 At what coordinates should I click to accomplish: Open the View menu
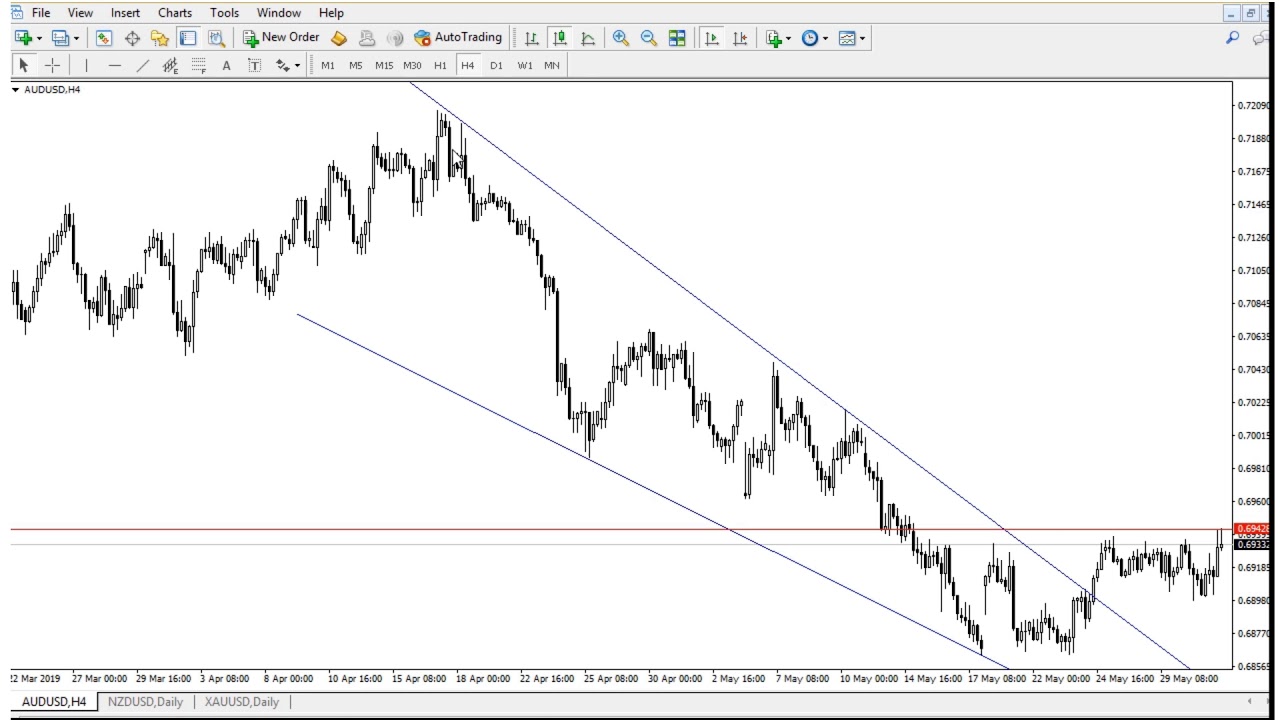[80, 13]
